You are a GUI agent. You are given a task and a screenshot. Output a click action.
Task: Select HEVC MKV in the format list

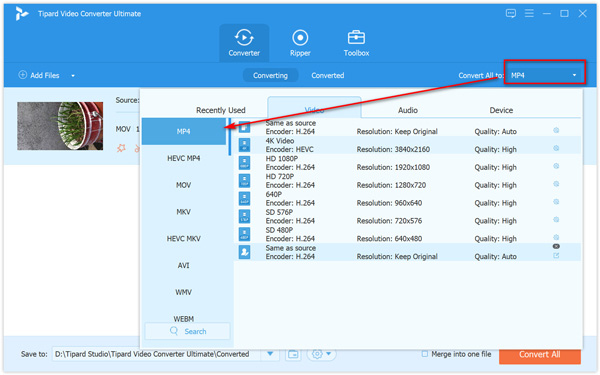(184, 238)
